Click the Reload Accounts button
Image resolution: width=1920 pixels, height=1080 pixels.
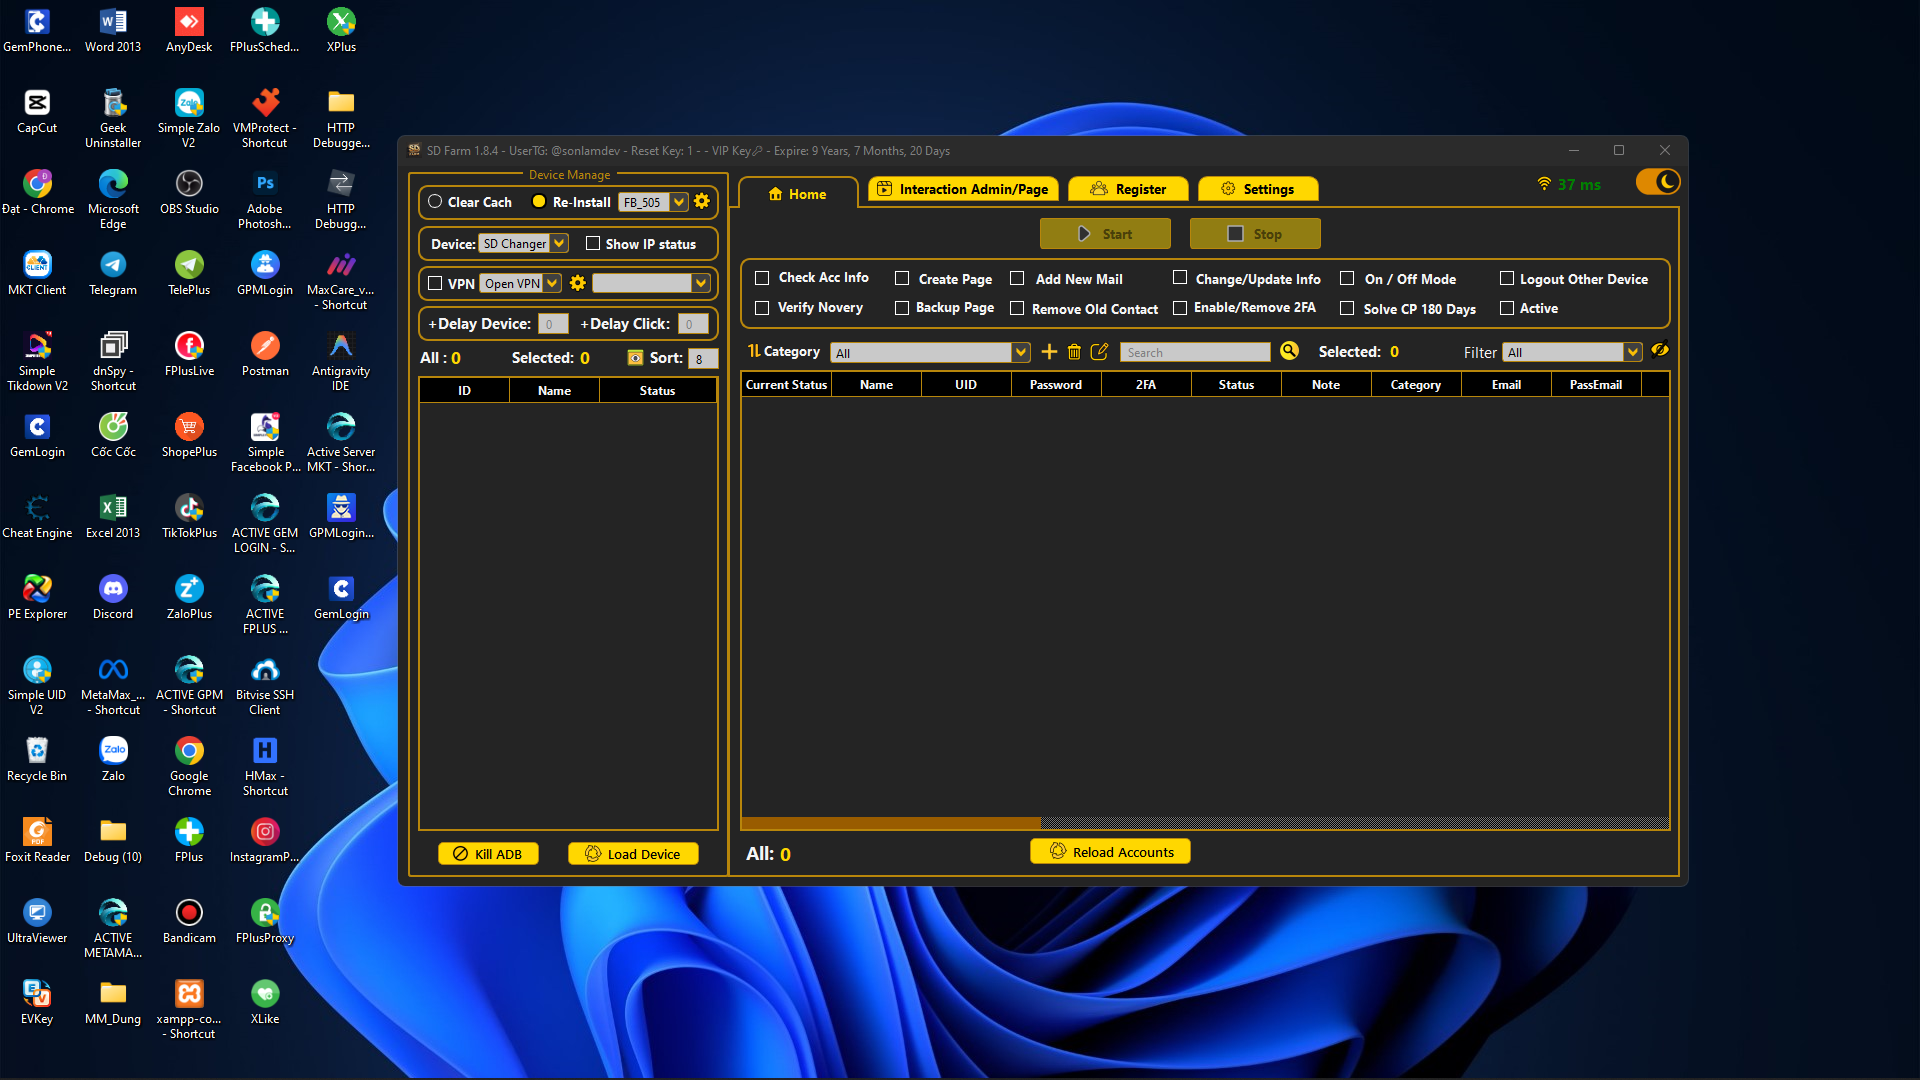1110,852
